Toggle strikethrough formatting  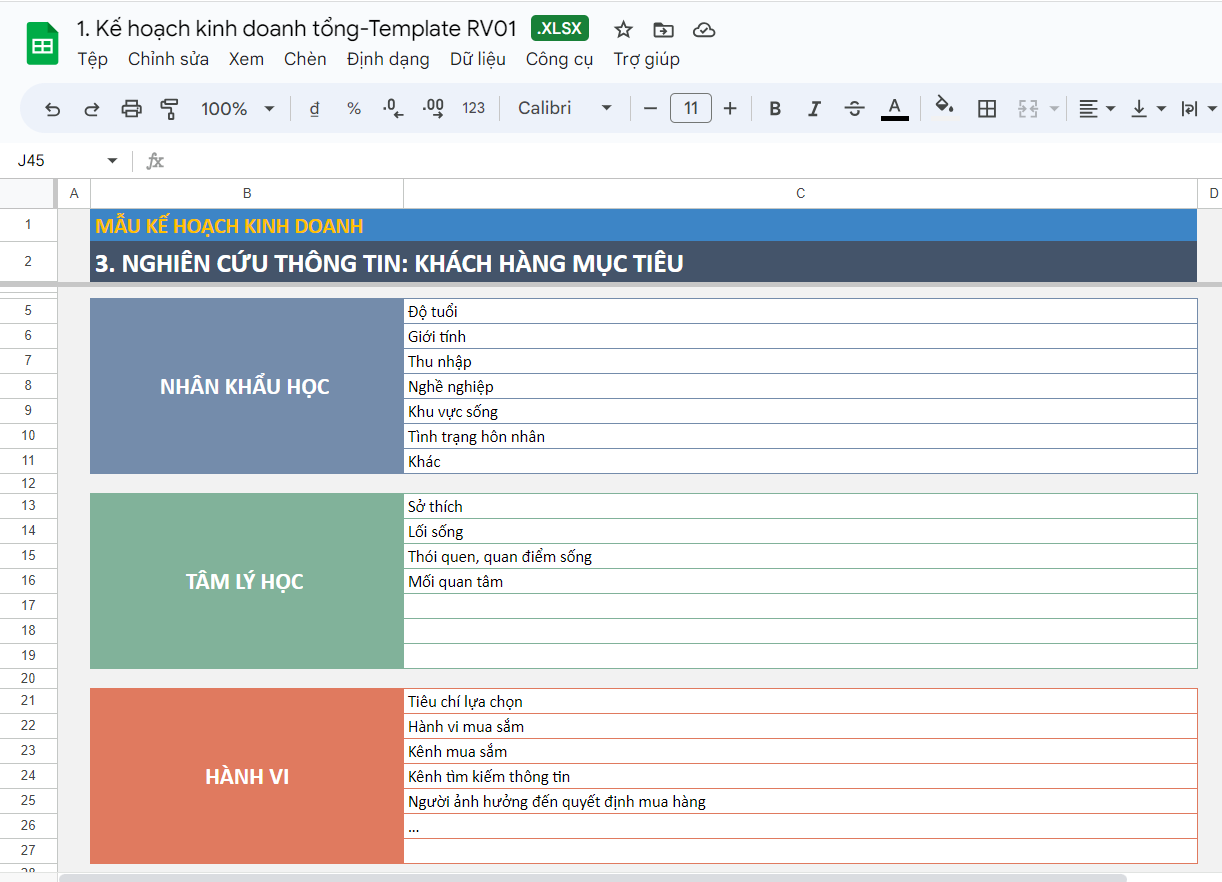tap(854, 108)
